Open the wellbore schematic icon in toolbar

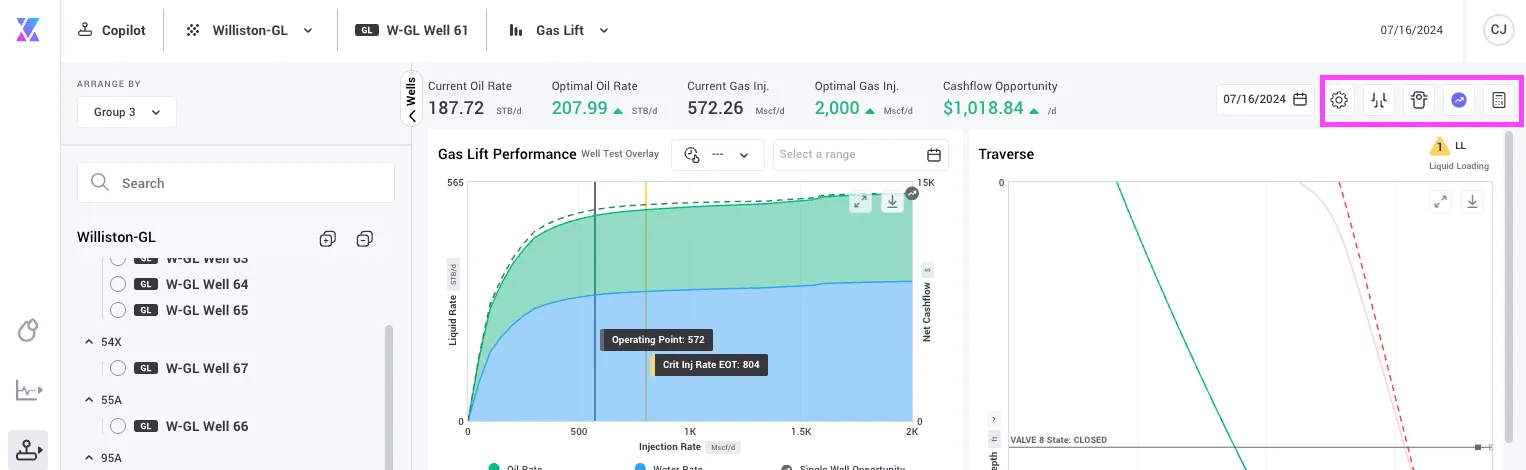tap(1380, 100)
